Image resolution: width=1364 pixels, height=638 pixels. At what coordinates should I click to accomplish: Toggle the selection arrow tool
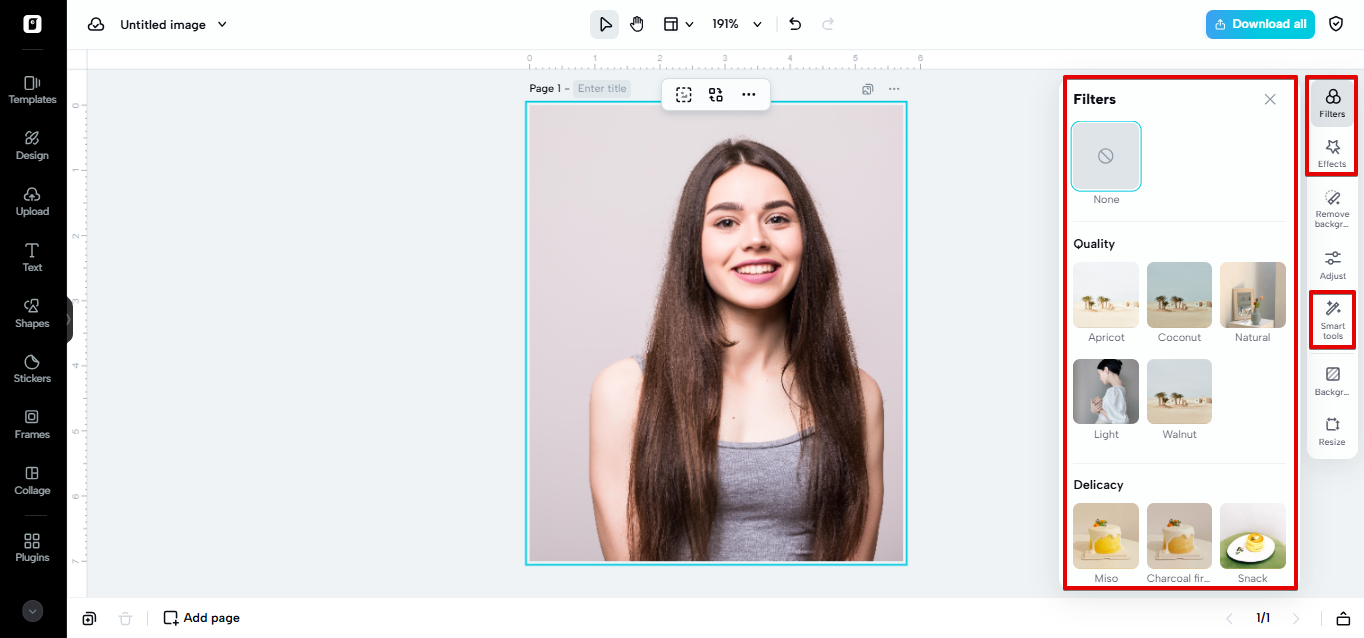[604, 23]
